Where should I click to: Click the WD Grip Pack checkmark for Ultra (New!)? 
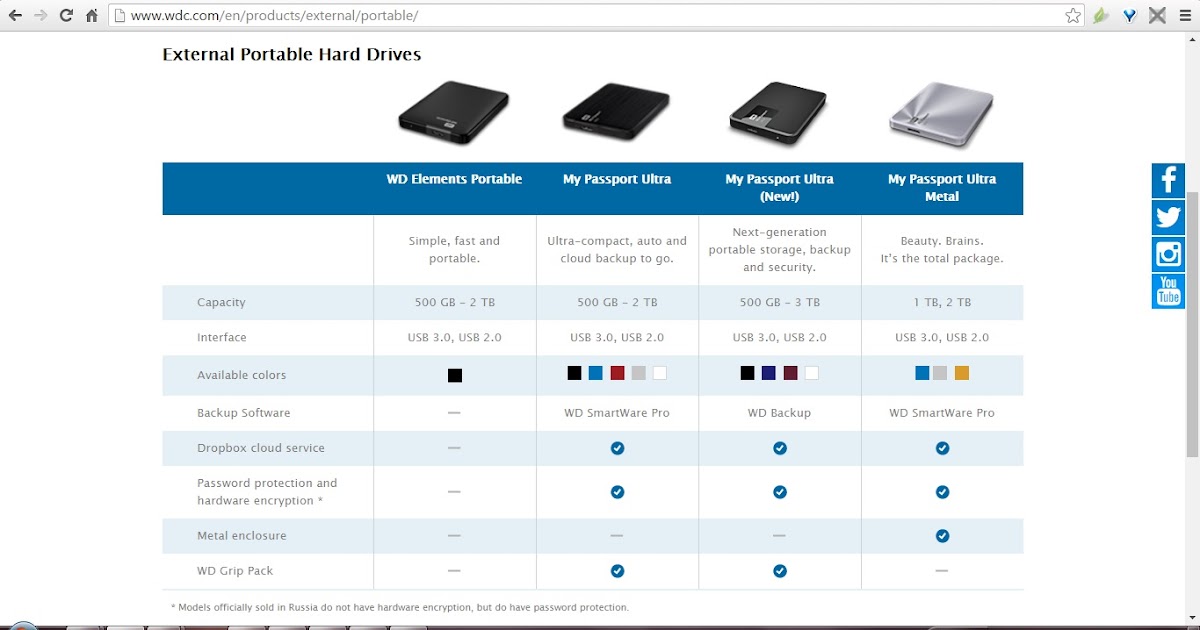pos(780,571)
